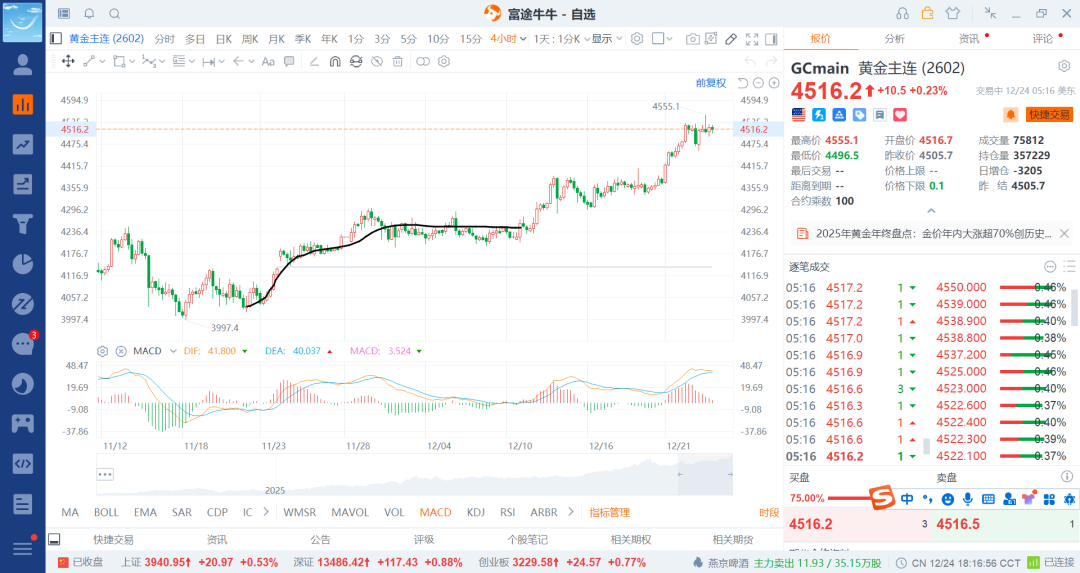Click 时段 session button
This screenshot has width=1080, height=573.
[769, 512]
